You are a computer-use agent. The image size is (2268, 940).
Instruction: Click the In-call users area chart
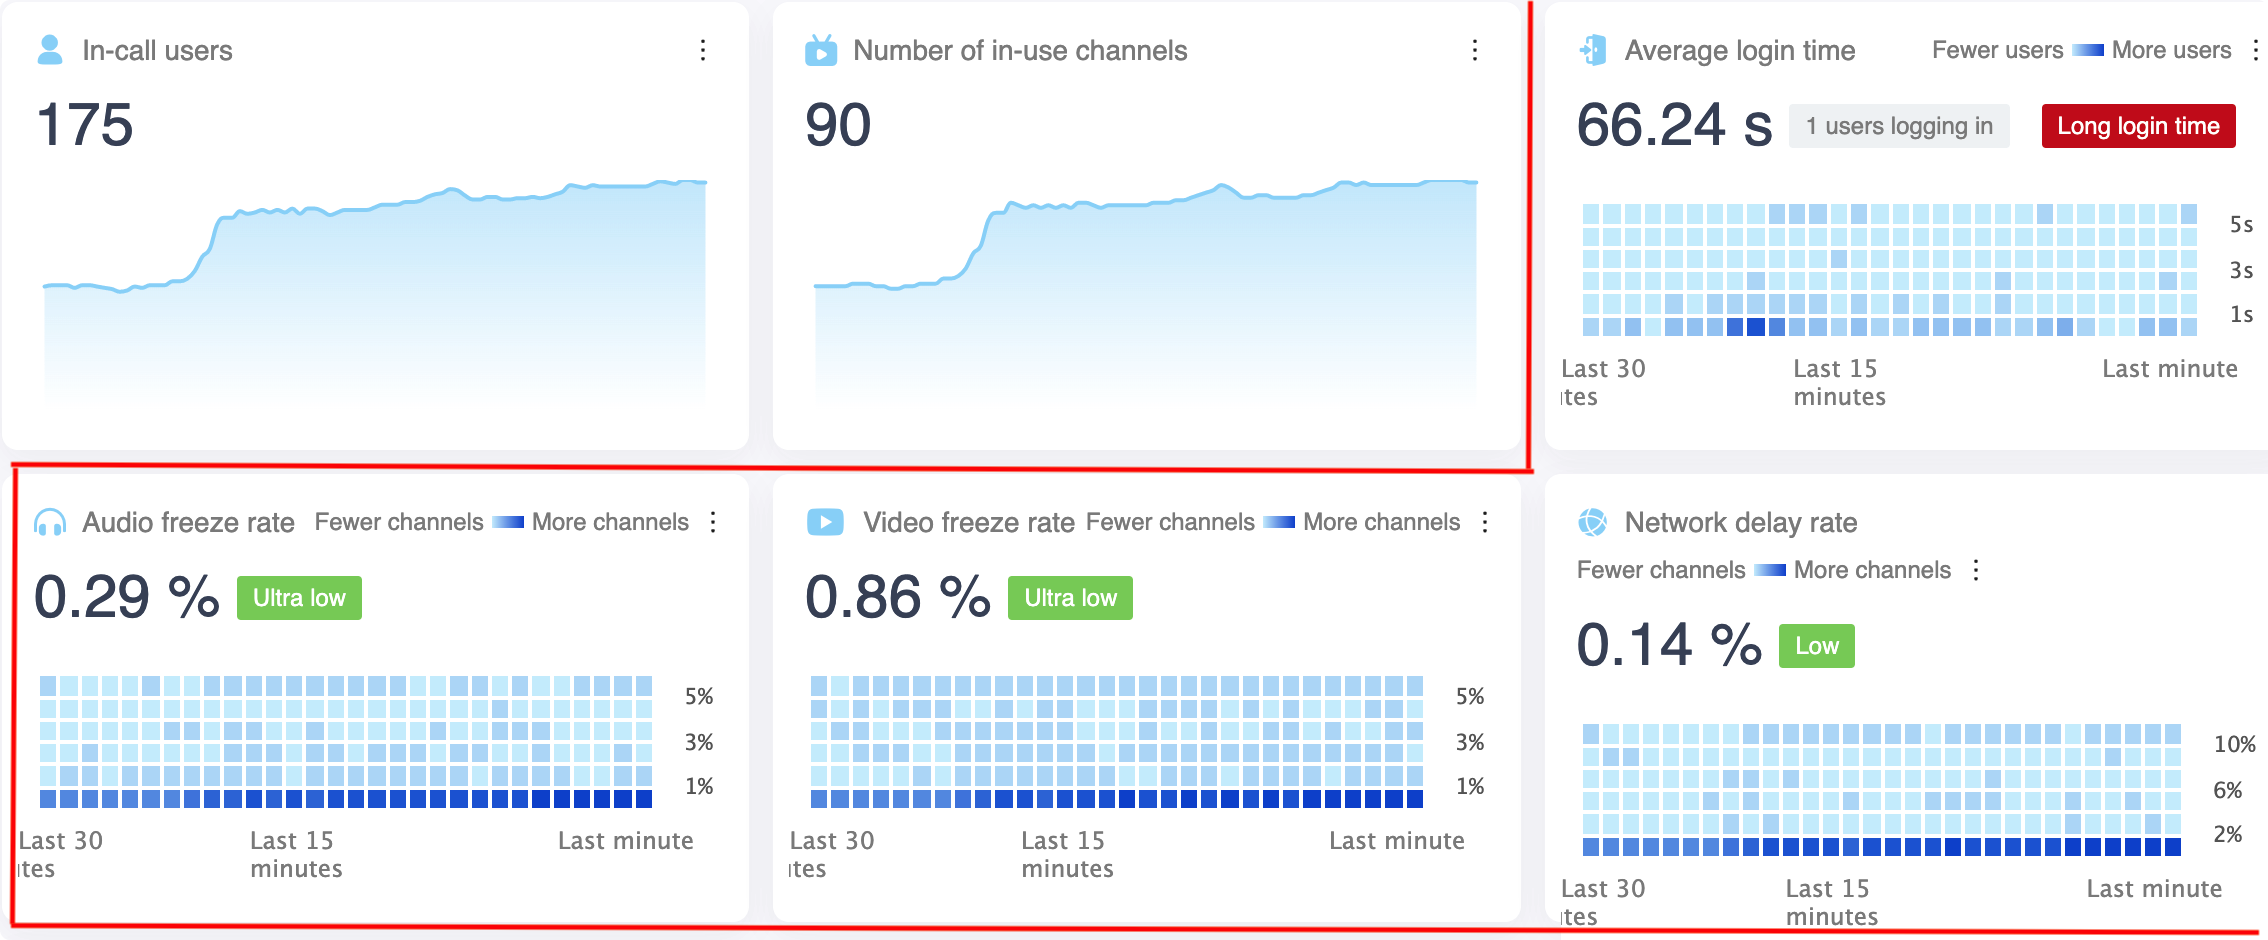click(x=375, y=300)
